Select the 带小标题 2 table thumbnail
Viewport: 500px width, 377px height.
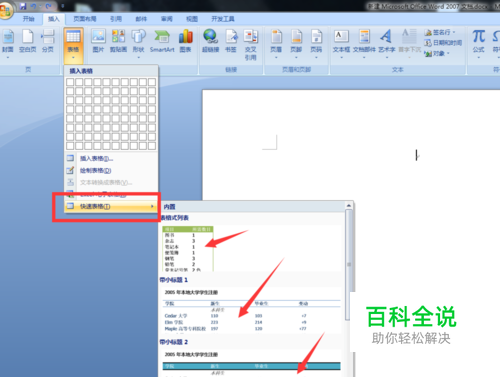(x=252, y=363)
